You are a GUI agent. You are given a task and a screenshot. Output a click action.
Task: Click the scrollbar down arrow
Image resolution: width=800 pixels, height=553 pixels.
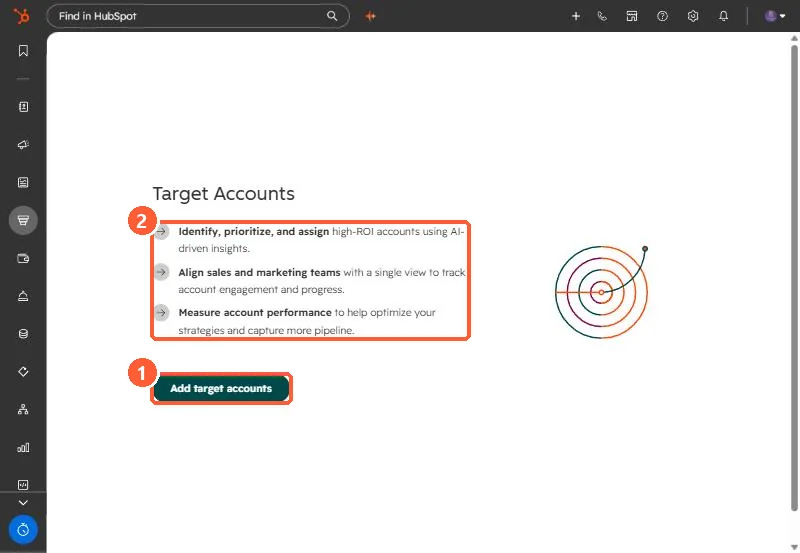click(794, 547)
